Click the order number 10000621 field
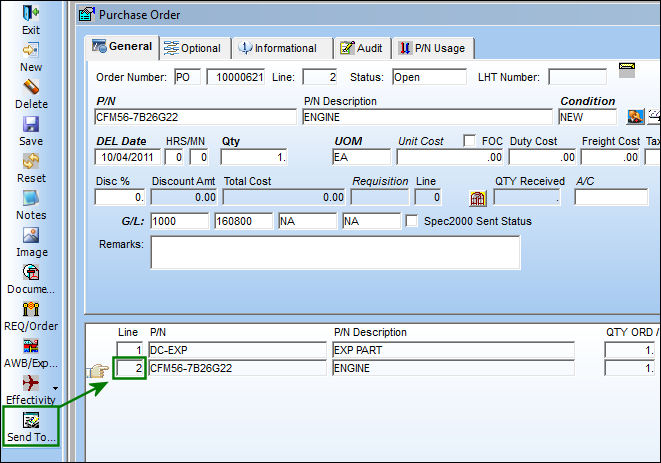The width and height of the screenshot is (661, 463). pyautogui.click(x=236, y=77)
